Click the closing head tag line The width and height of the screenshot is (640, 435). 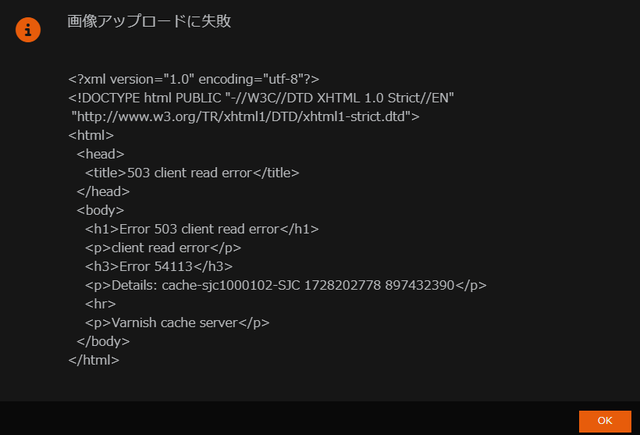pos(103,191)
